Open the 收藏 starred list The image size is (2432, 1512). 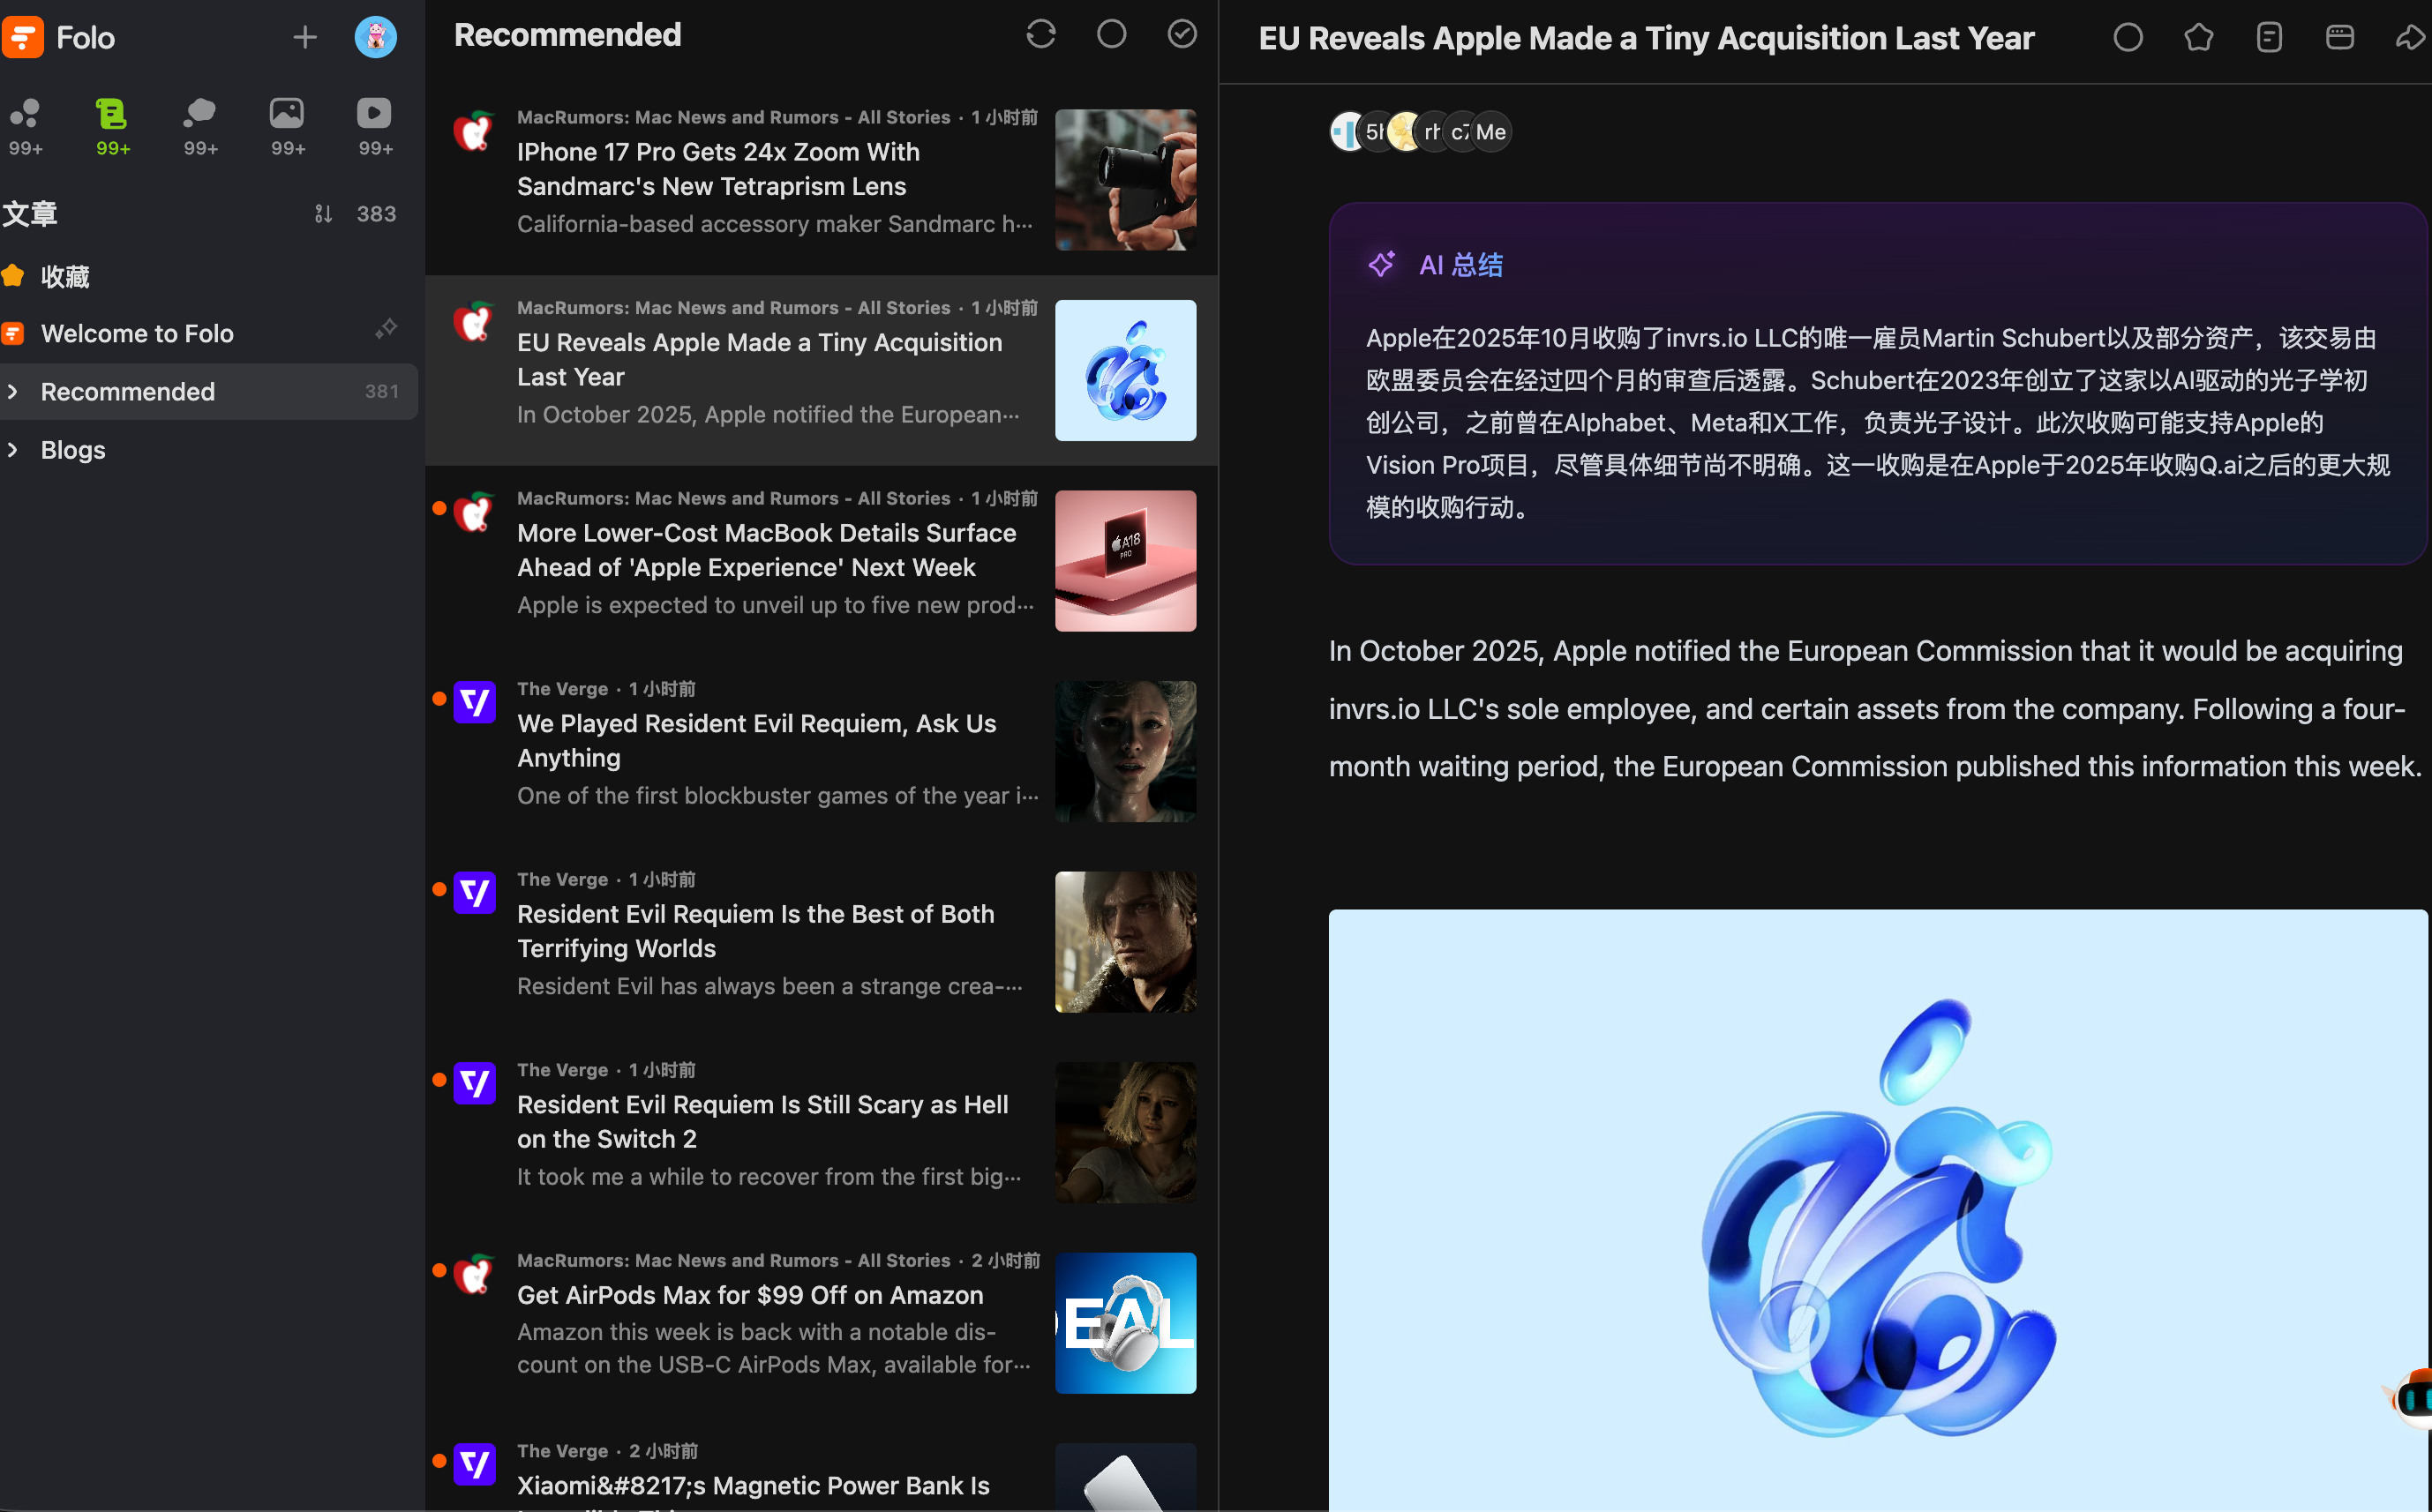tap(65, 277)
